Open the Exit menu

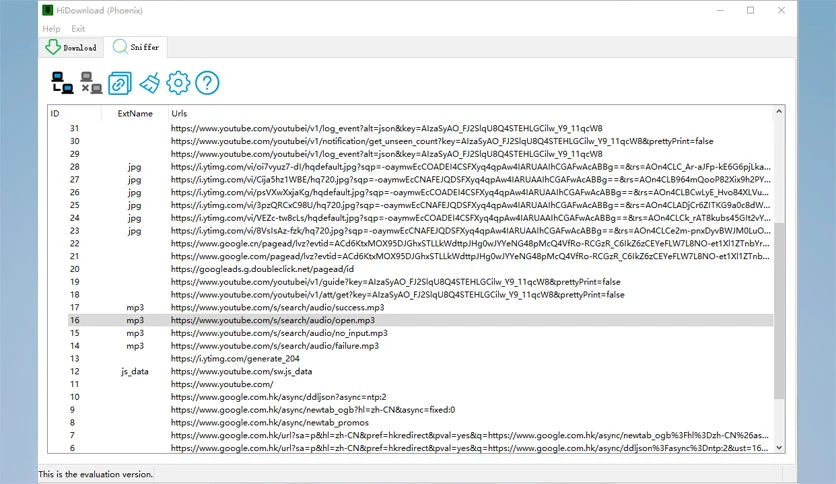click(x=78, y=29)
